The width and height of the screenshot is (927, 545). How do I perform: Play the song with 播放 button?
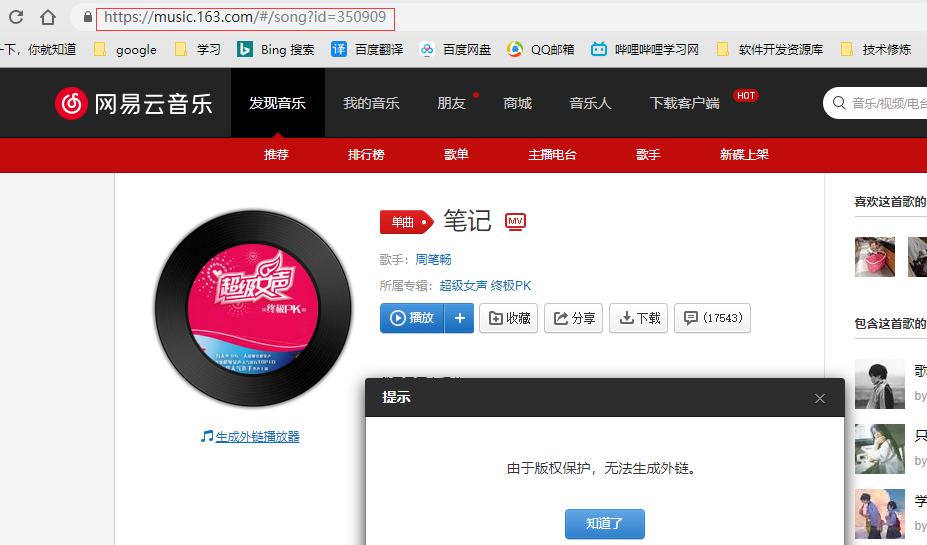coord(412,318)
